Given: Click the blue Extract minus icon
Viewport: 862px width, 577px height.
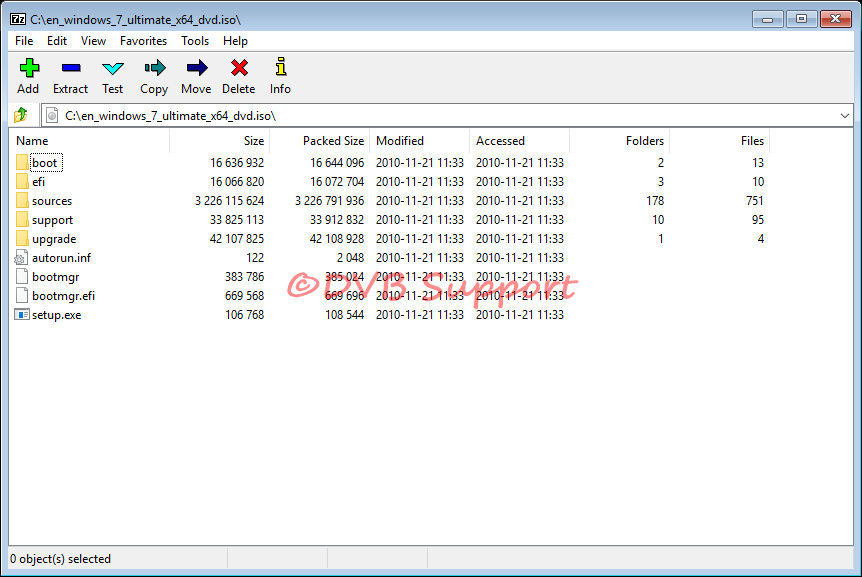Looking at the screenshot, I should point(71,68).
